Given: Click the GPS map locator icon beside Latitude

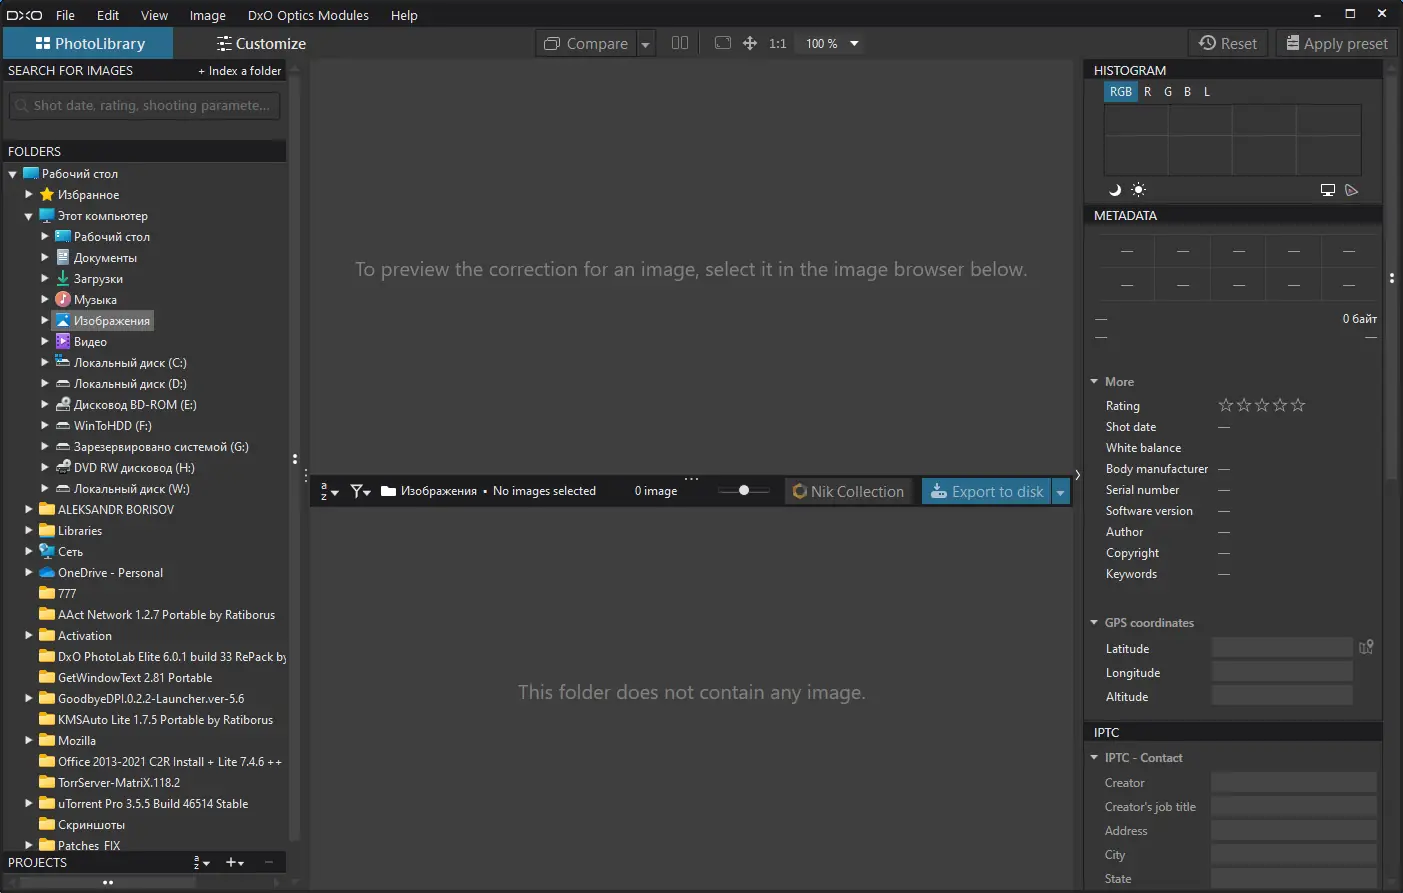Looking at the screenshot, I should pos(1367,648).
